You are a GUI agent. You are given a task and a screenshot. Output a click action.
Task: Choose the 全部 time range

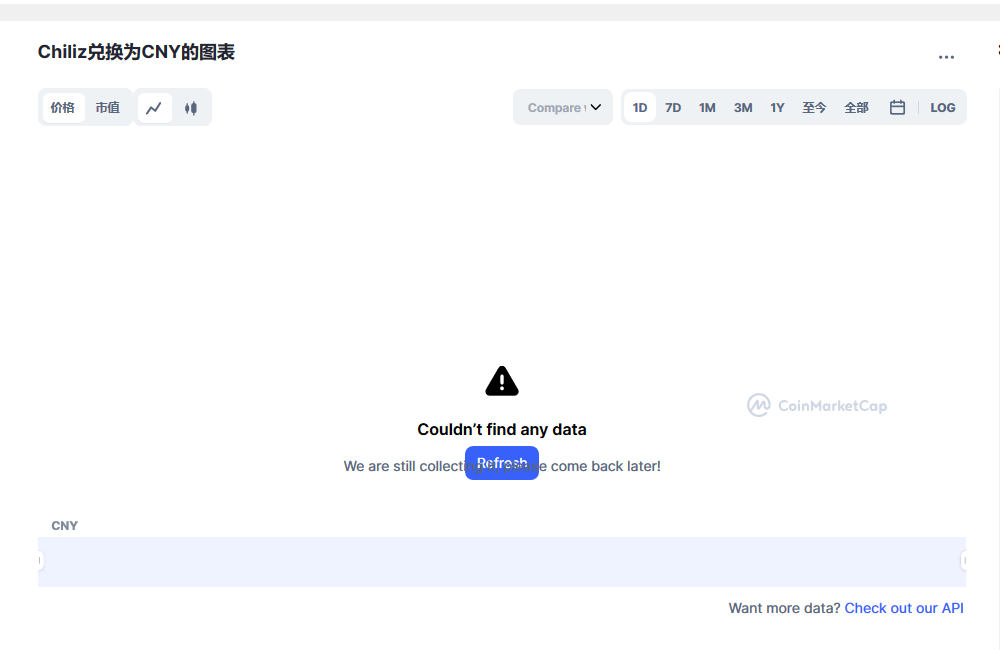click(x=857, y=107)
